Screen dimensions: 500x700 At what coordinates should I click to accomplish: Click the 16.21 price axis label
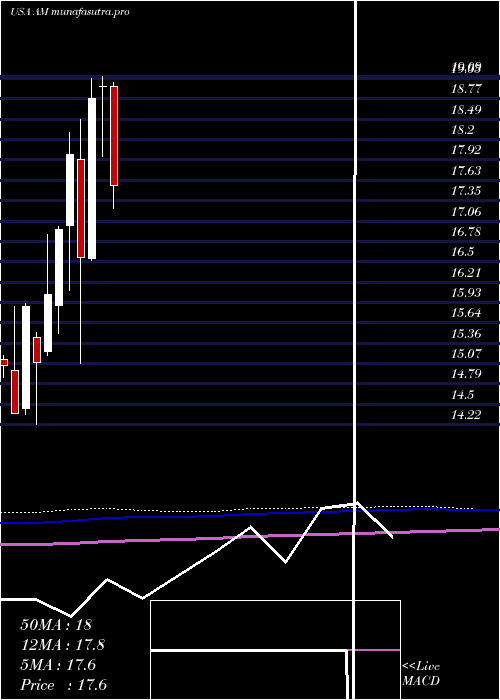click(x=466, y=273)
